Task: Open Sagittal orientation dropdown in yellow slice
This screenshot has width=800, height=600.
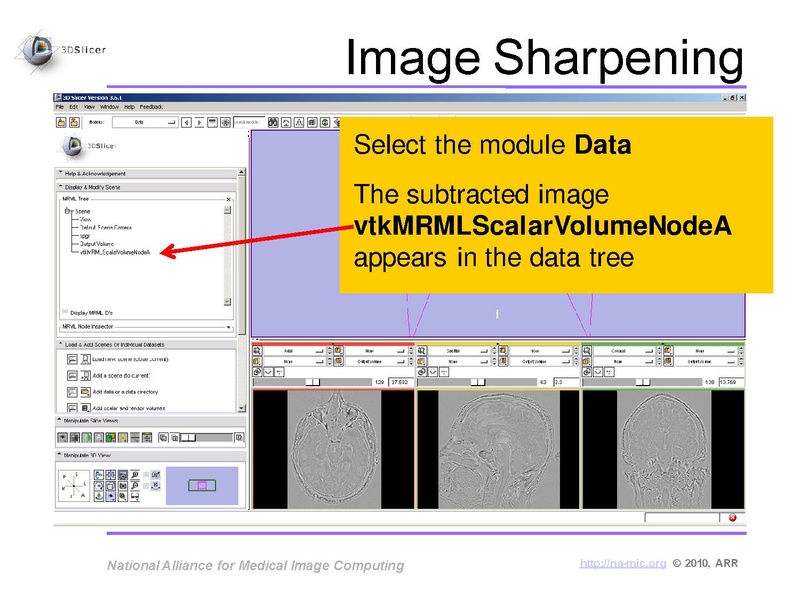Action: pos(459,351)
